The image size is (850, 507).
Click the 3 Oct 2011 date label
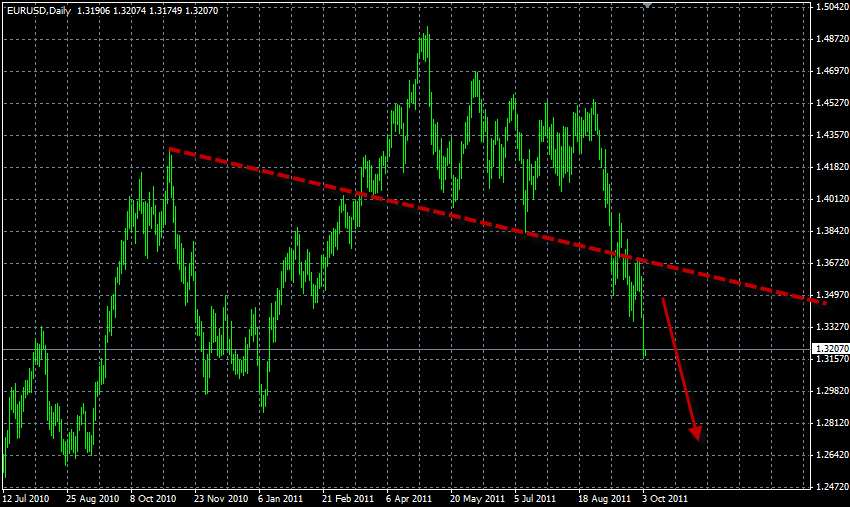point(665,498)
